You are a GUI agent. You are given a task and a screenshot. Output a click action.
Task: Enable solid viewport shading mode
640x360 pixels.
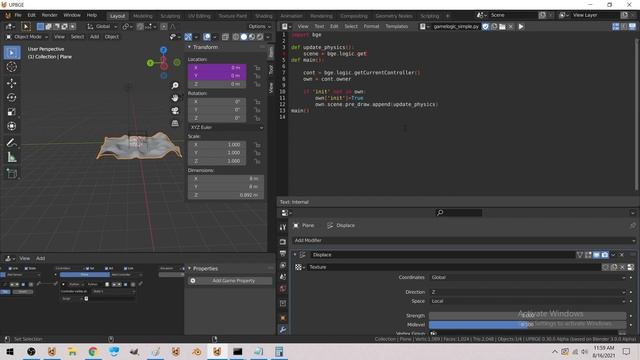click(244, 37)
